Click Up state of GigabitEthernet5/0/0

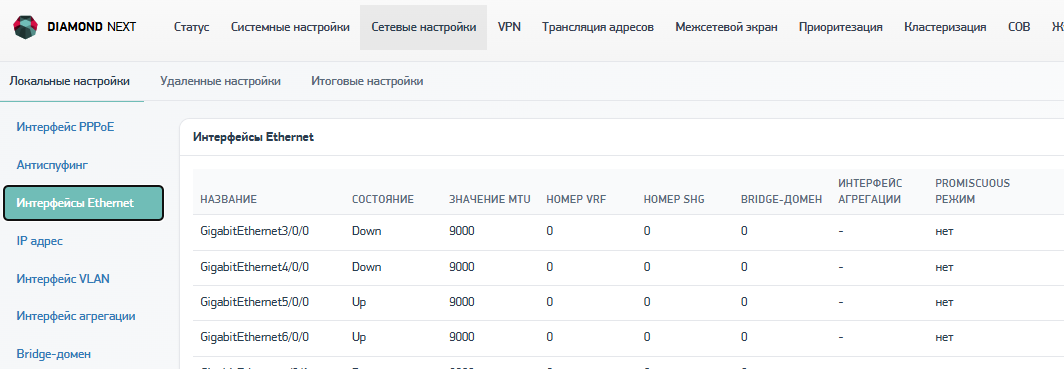[x=359, y=303]
